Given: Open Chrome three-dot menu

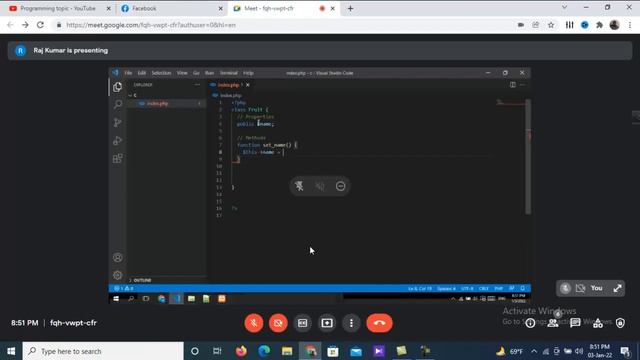Looking at the screenshot, I should tap(630, 25).
